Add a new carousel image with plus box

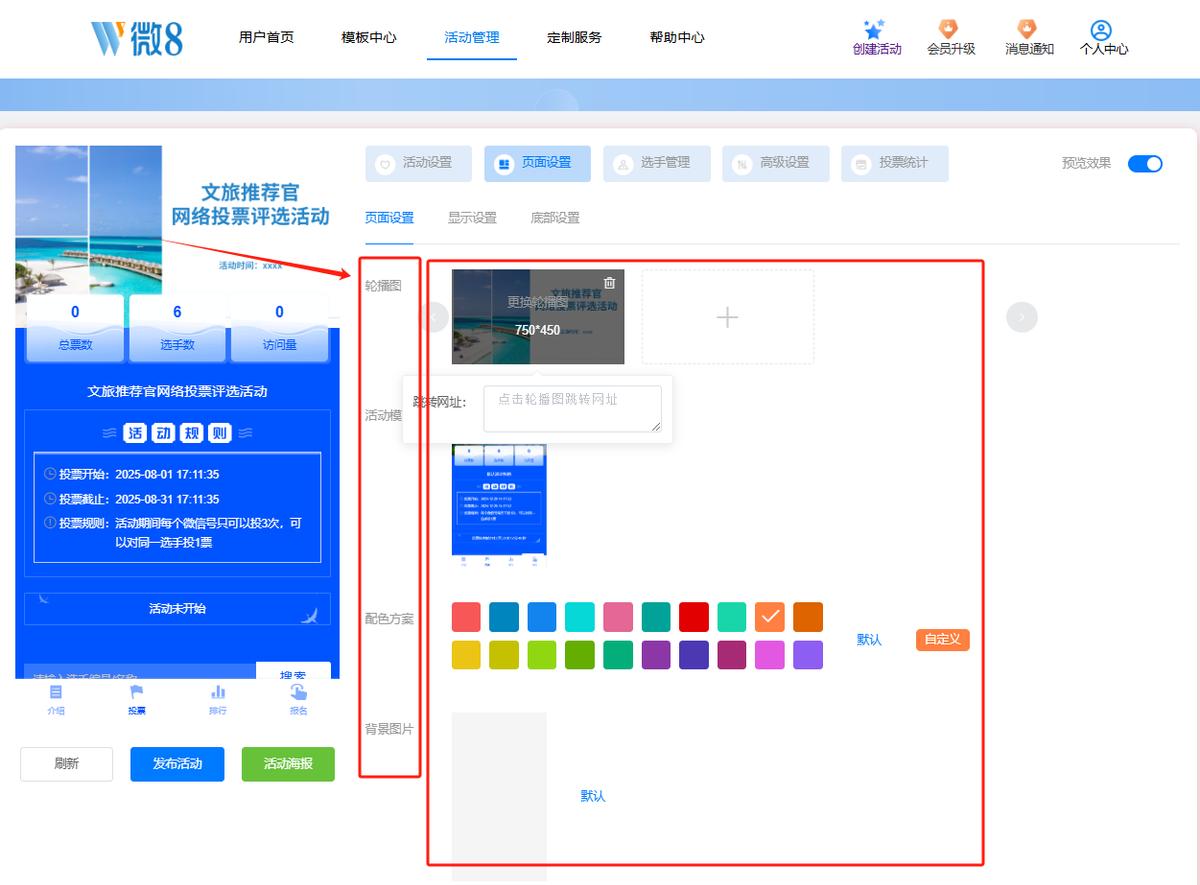click(728, 317)
